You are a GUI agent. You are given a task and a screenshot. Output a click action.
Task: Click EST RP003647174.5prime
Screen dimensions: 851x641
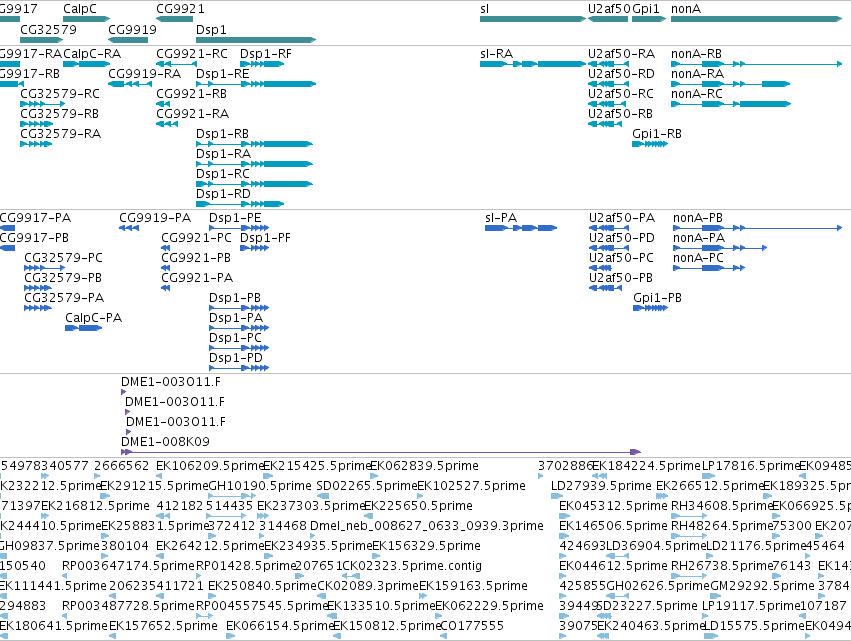128,566
